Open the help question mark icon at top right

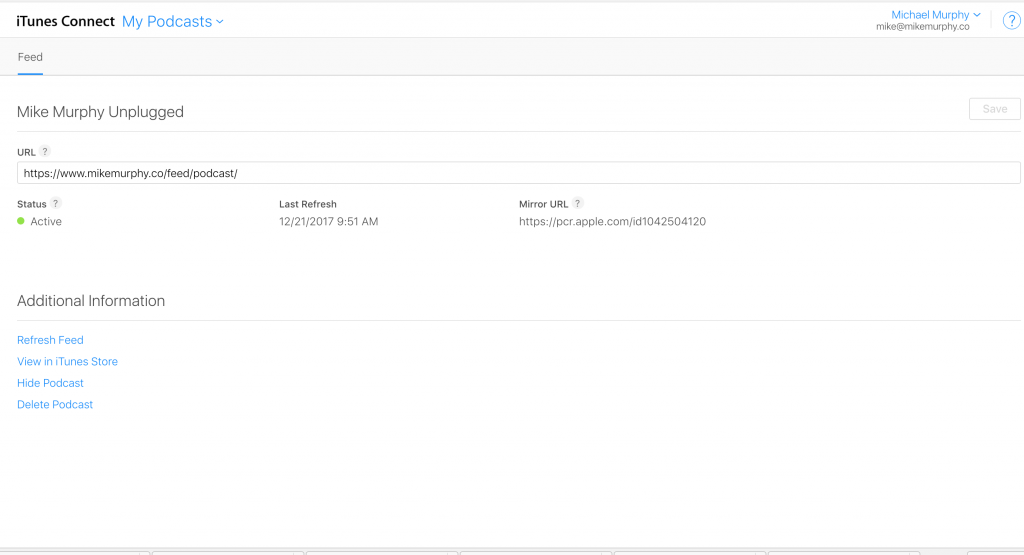[1011, 21]
